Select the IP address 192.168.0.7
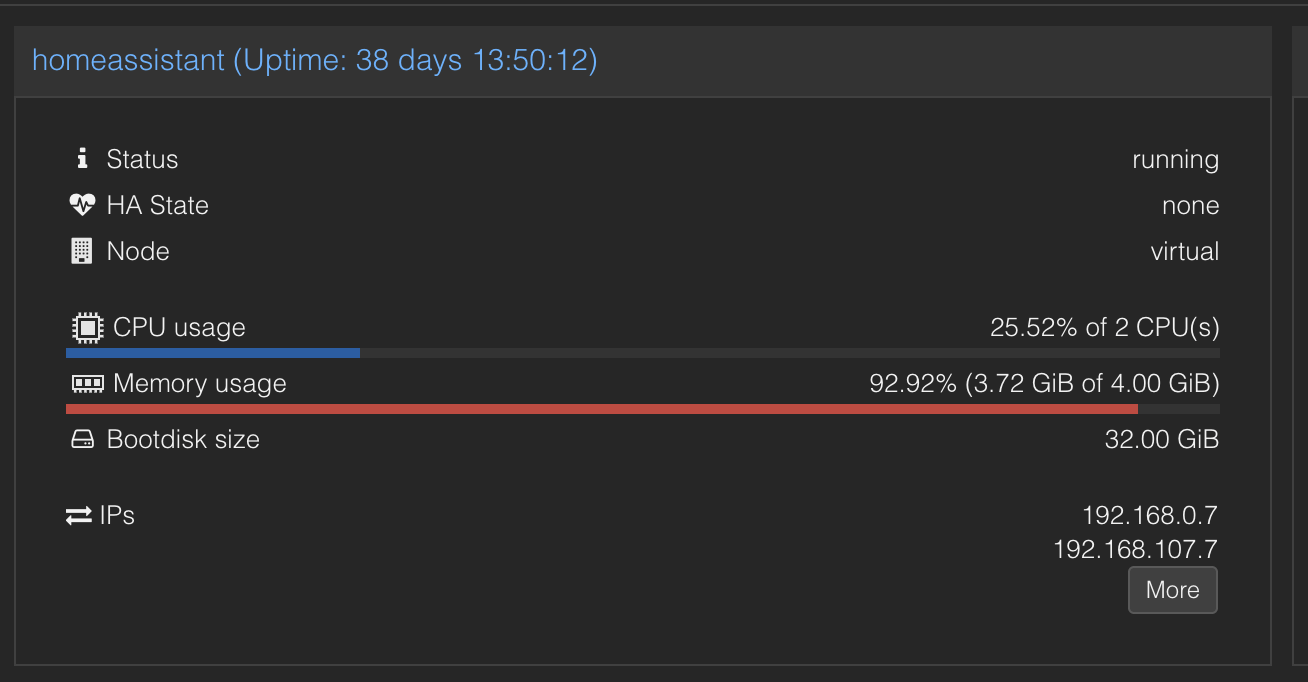This screenshot has height=682, width=1308. pos(1149,515)
